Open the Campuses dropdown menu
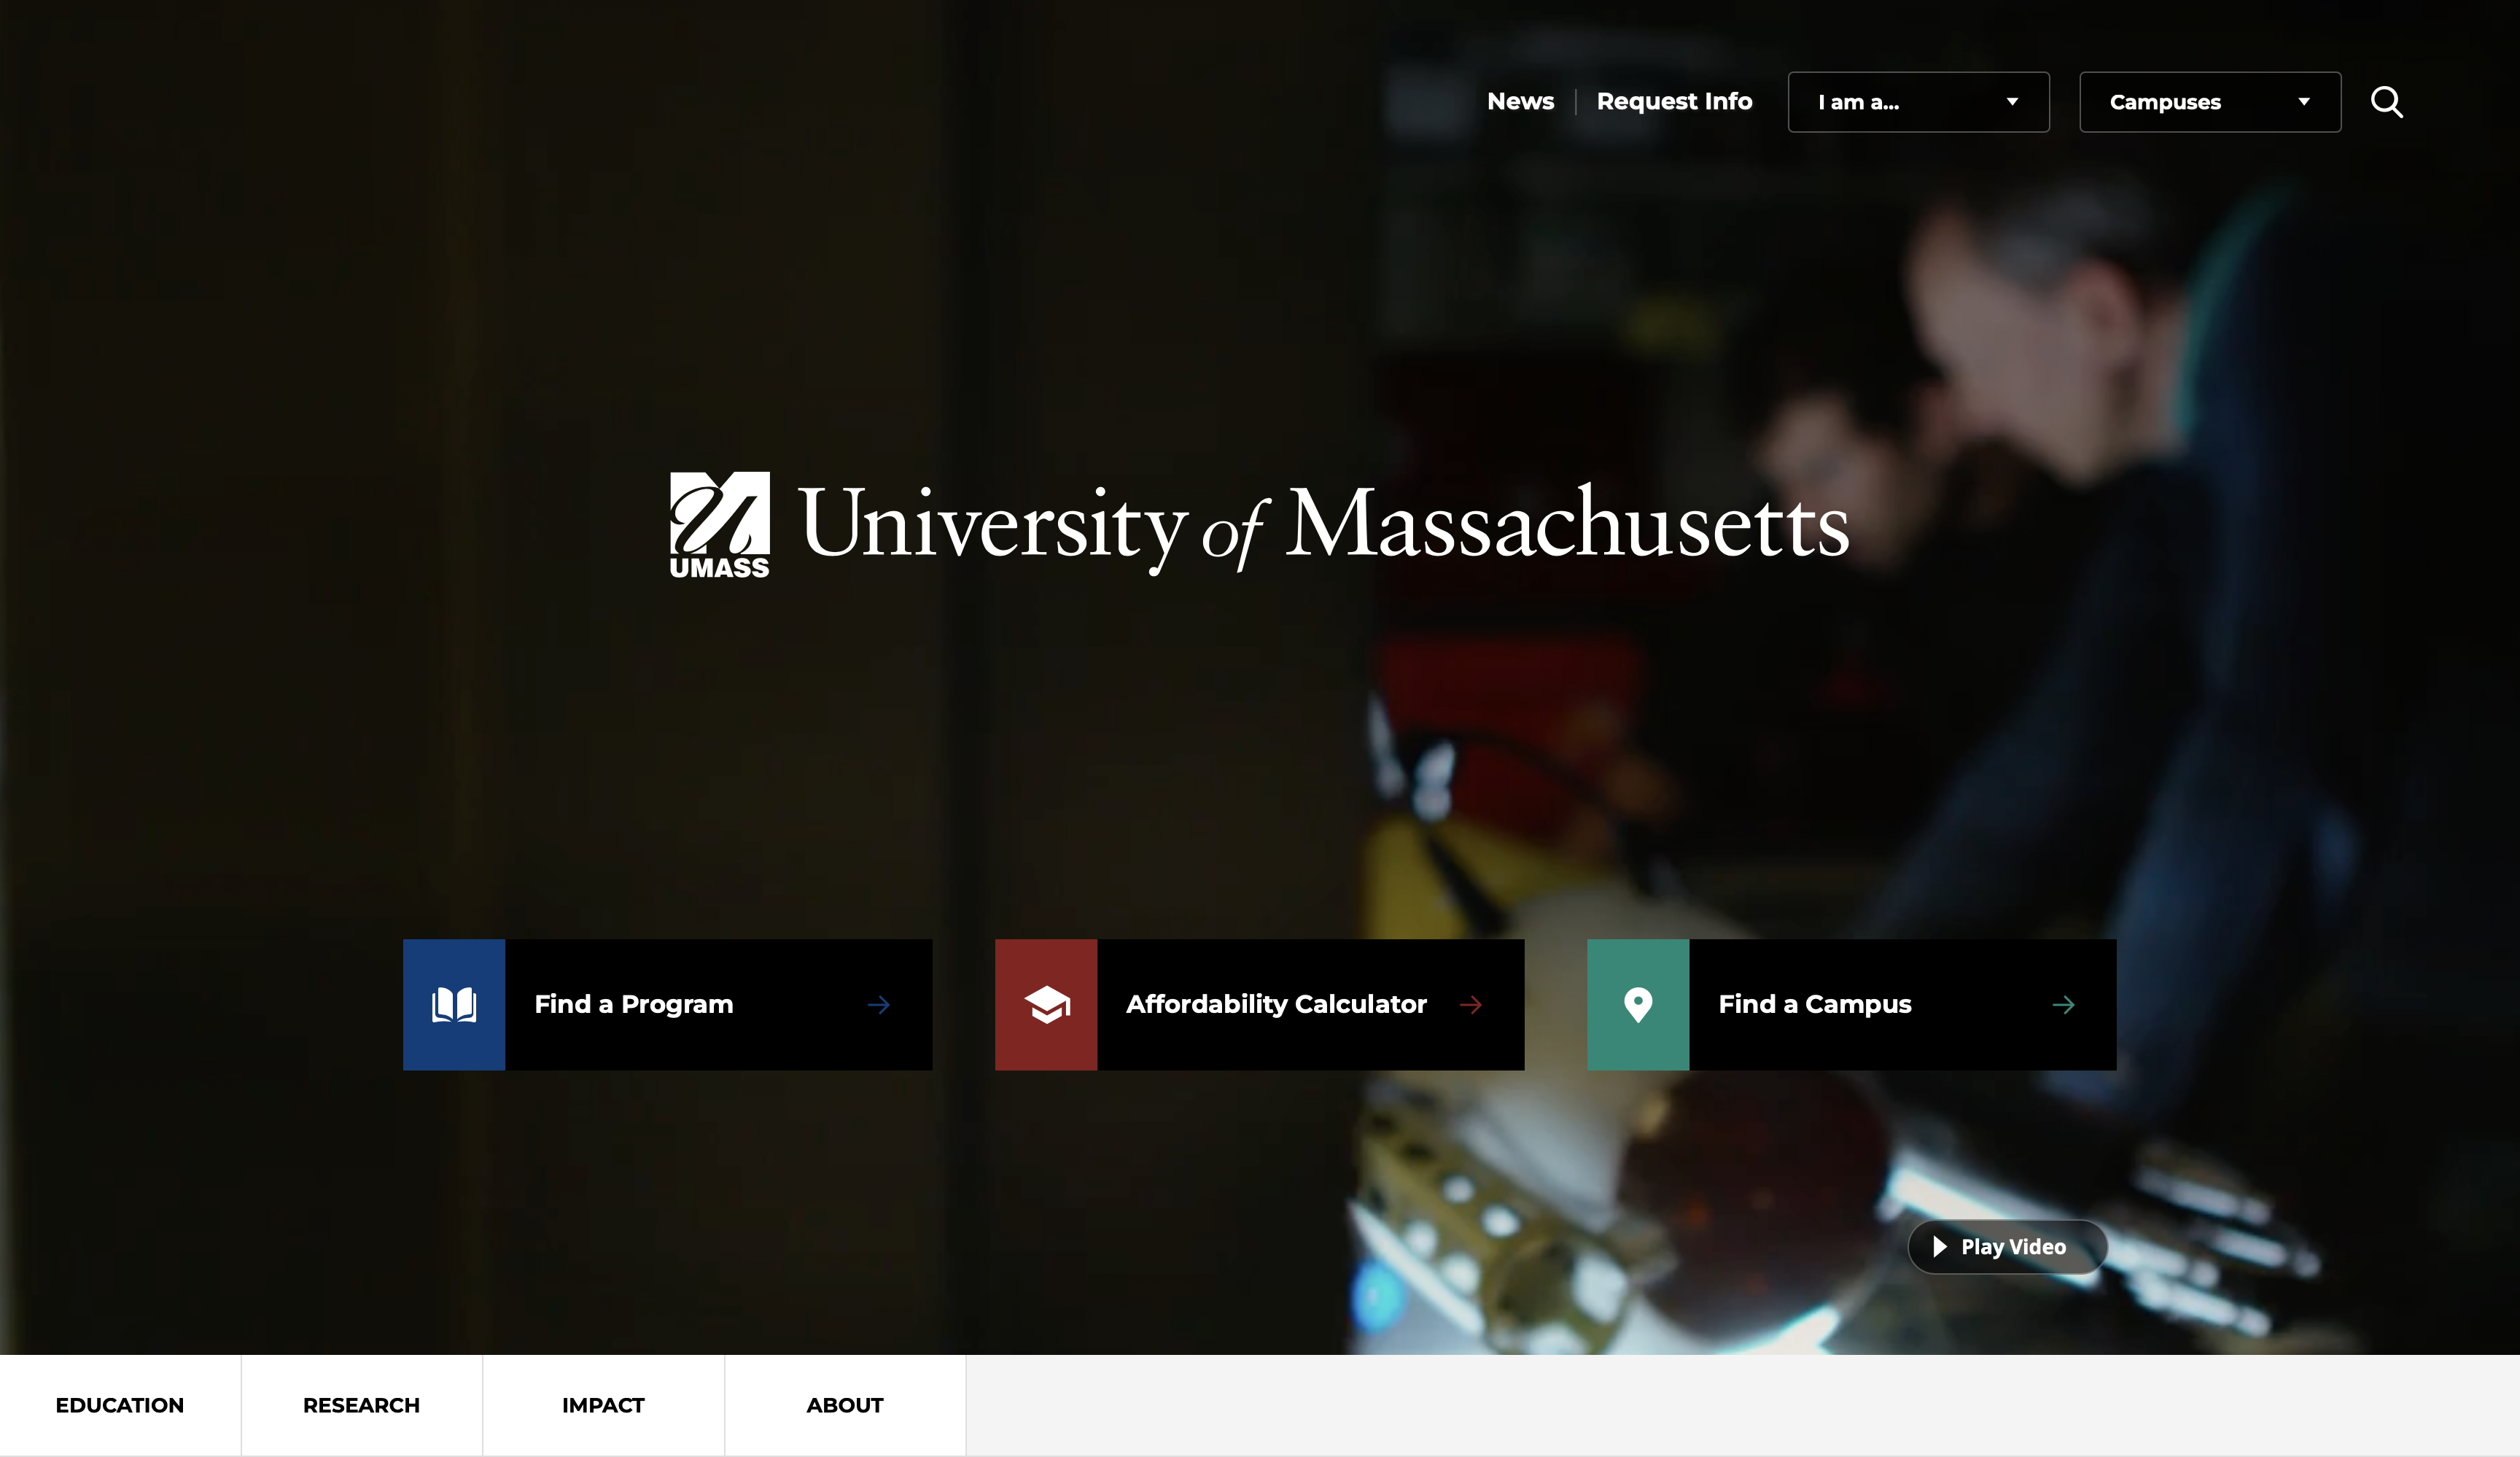Screen dimensions: 2520x1457 coord(2210,102)
